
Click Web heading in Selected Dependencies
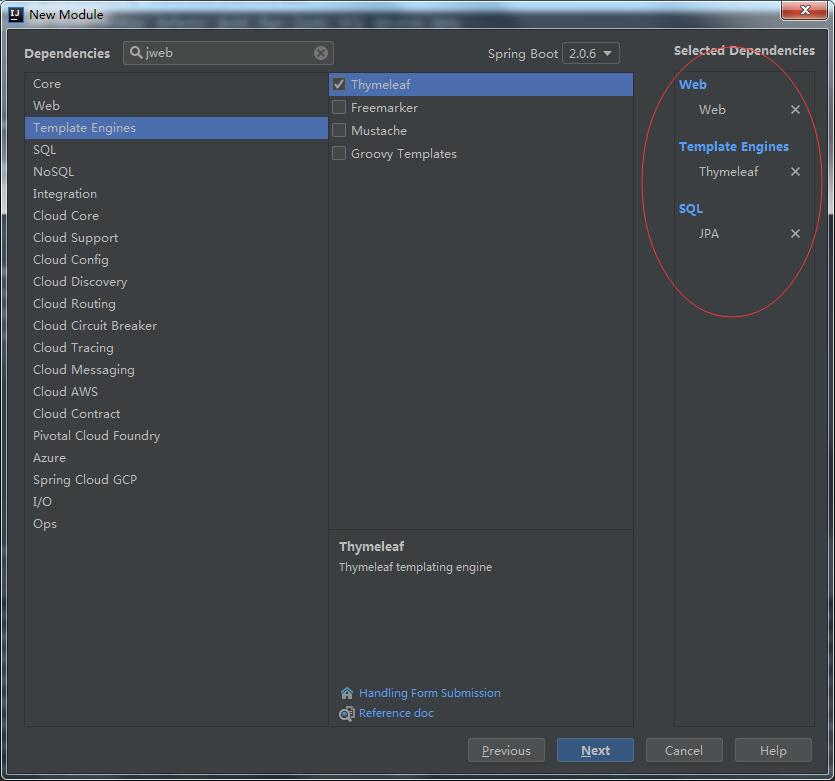(x=693, y=85)
